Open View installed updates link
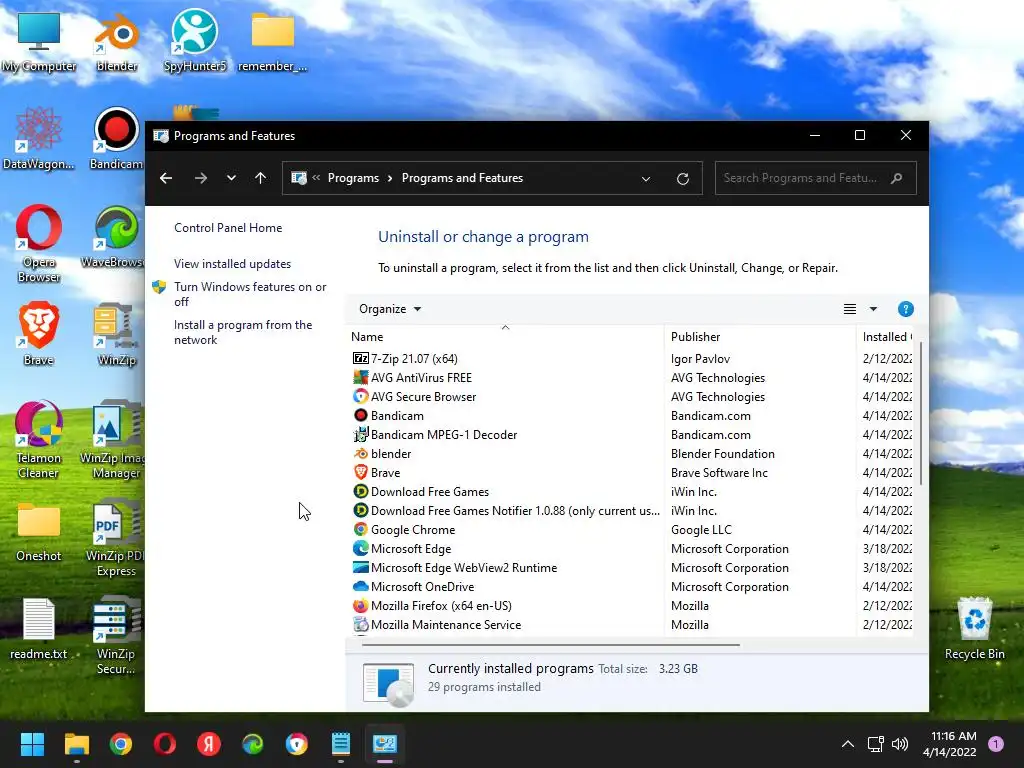The height and width of the screenshot is (768, 1024). tap(232, 264)
